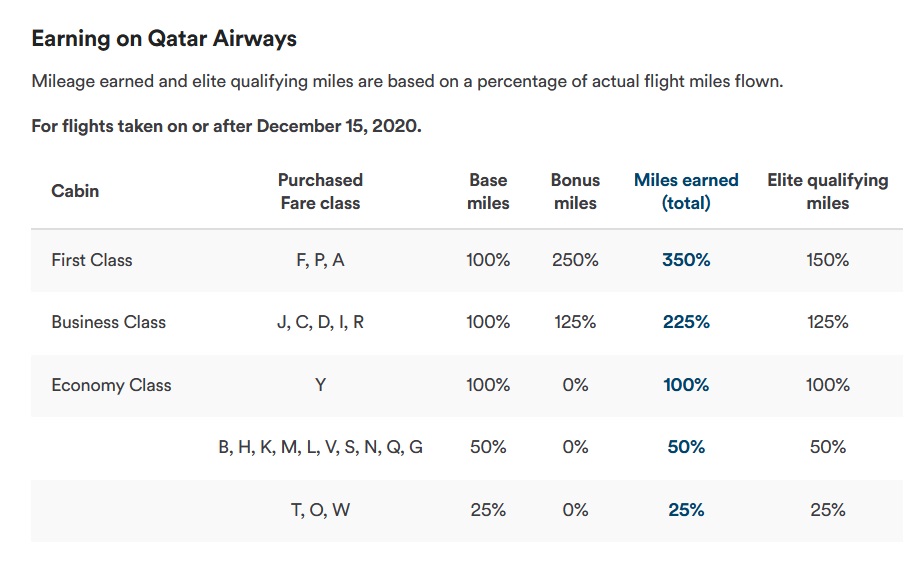Click the 350% total miles earned value
The image size is (922, 571).
(x=686, y=260)
